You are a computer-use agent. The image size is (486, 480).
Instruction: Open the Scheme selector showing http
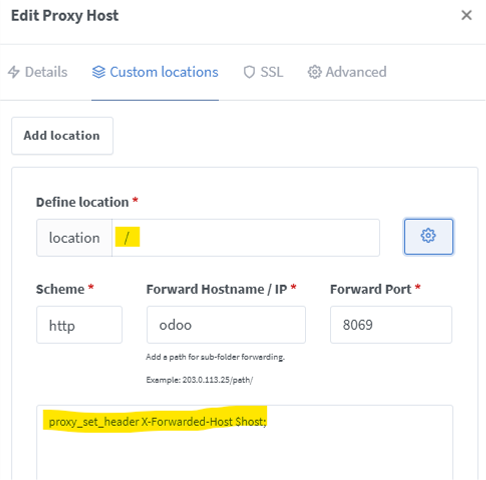79,325
